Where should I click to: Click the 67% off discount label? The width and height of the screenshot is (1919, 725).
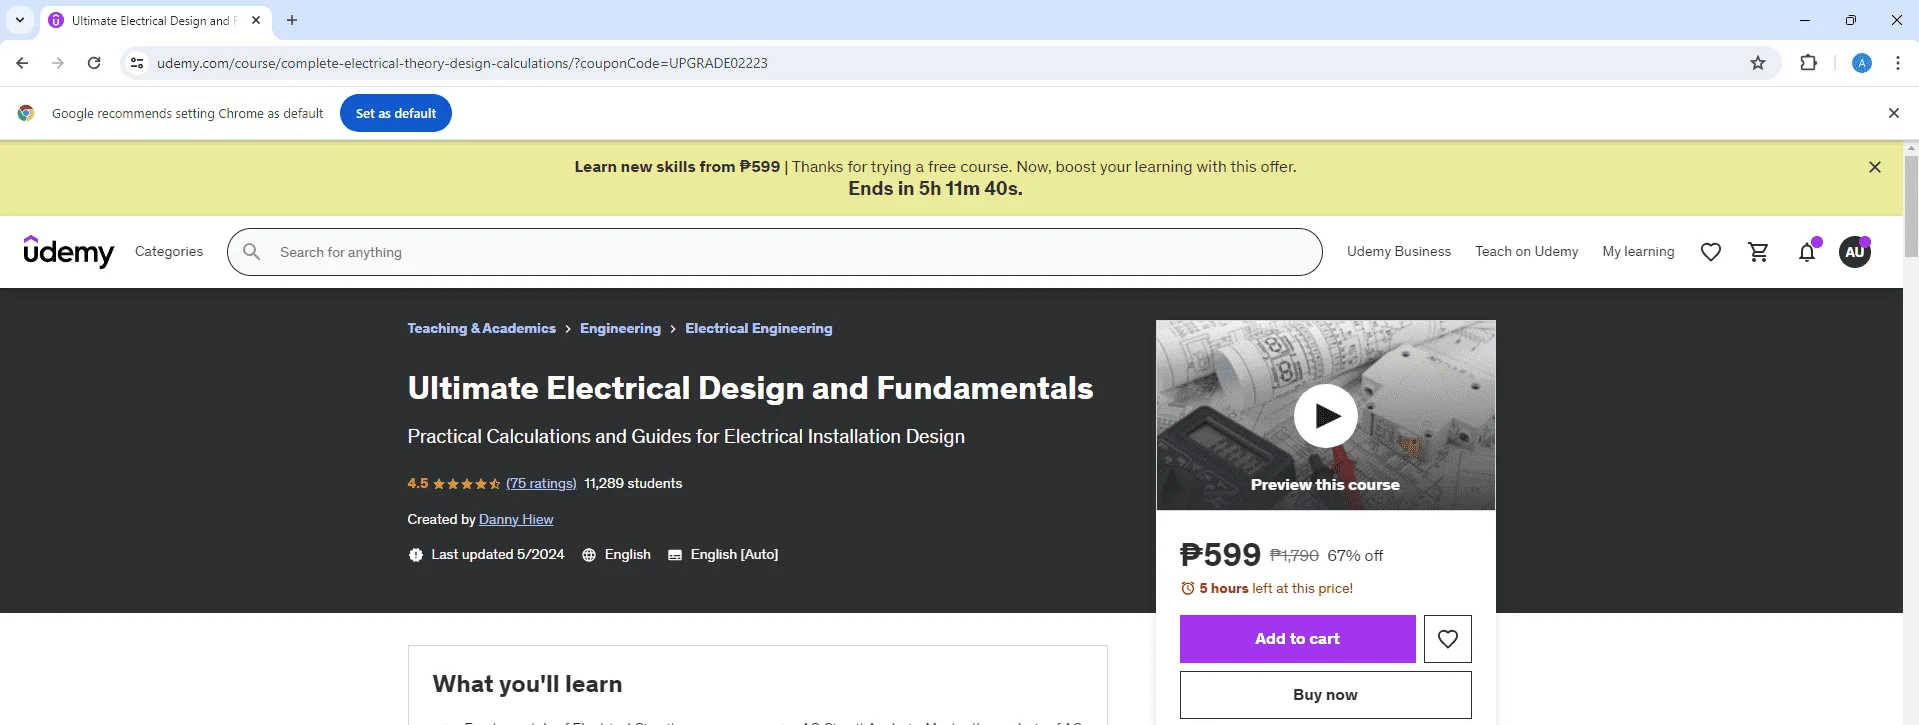click(x=1355, y=556)
